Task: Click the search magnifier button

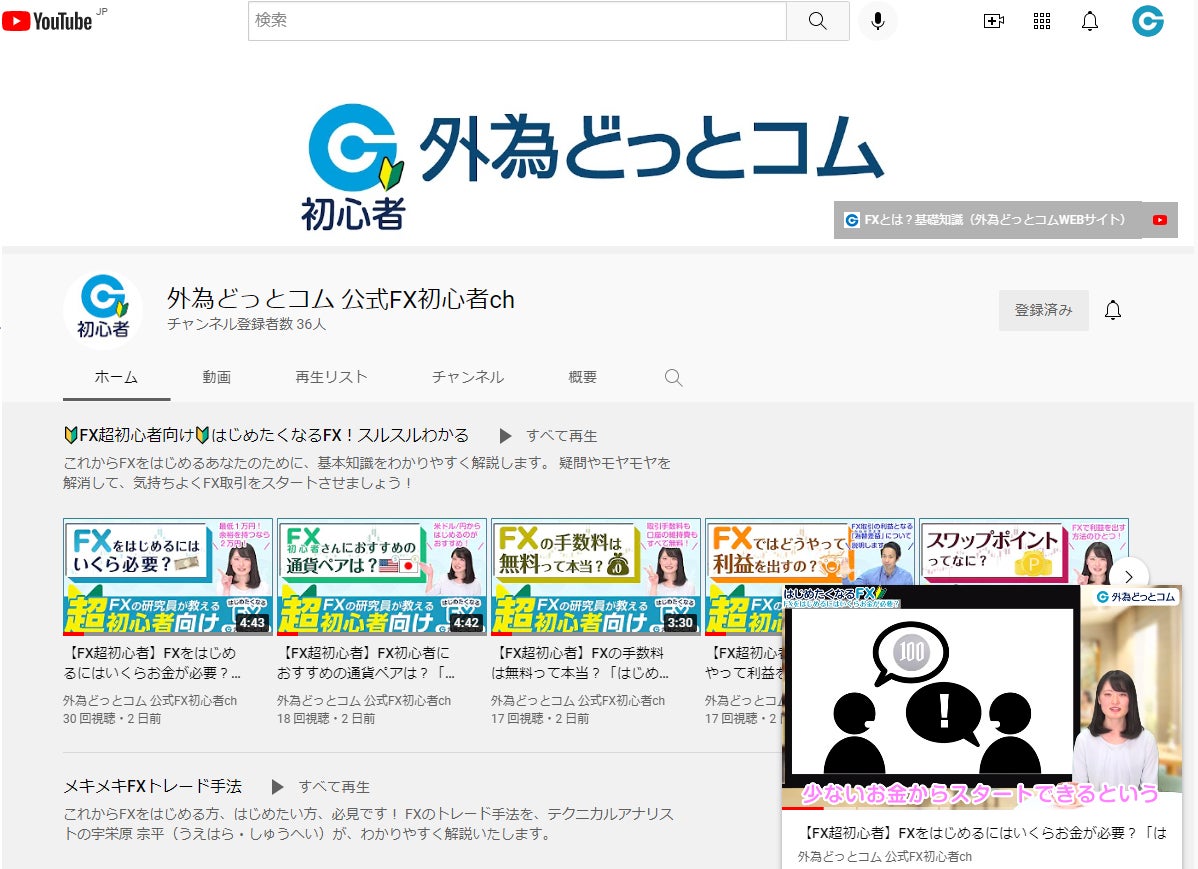Action: (818, 21)
